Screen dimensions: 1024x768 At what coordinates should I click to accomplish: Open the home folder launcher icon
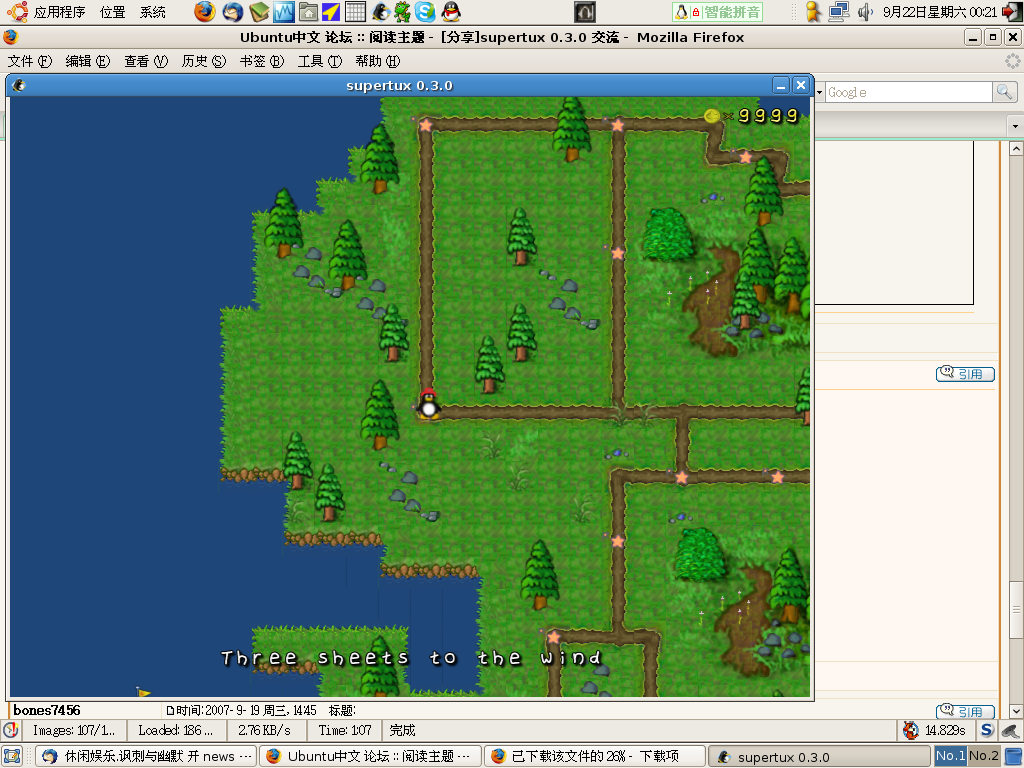point(308,12)
